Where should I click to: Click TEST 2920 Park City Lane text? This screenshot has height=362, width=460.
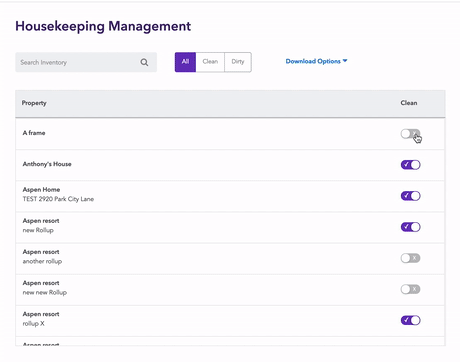click(x=58, y=199)
